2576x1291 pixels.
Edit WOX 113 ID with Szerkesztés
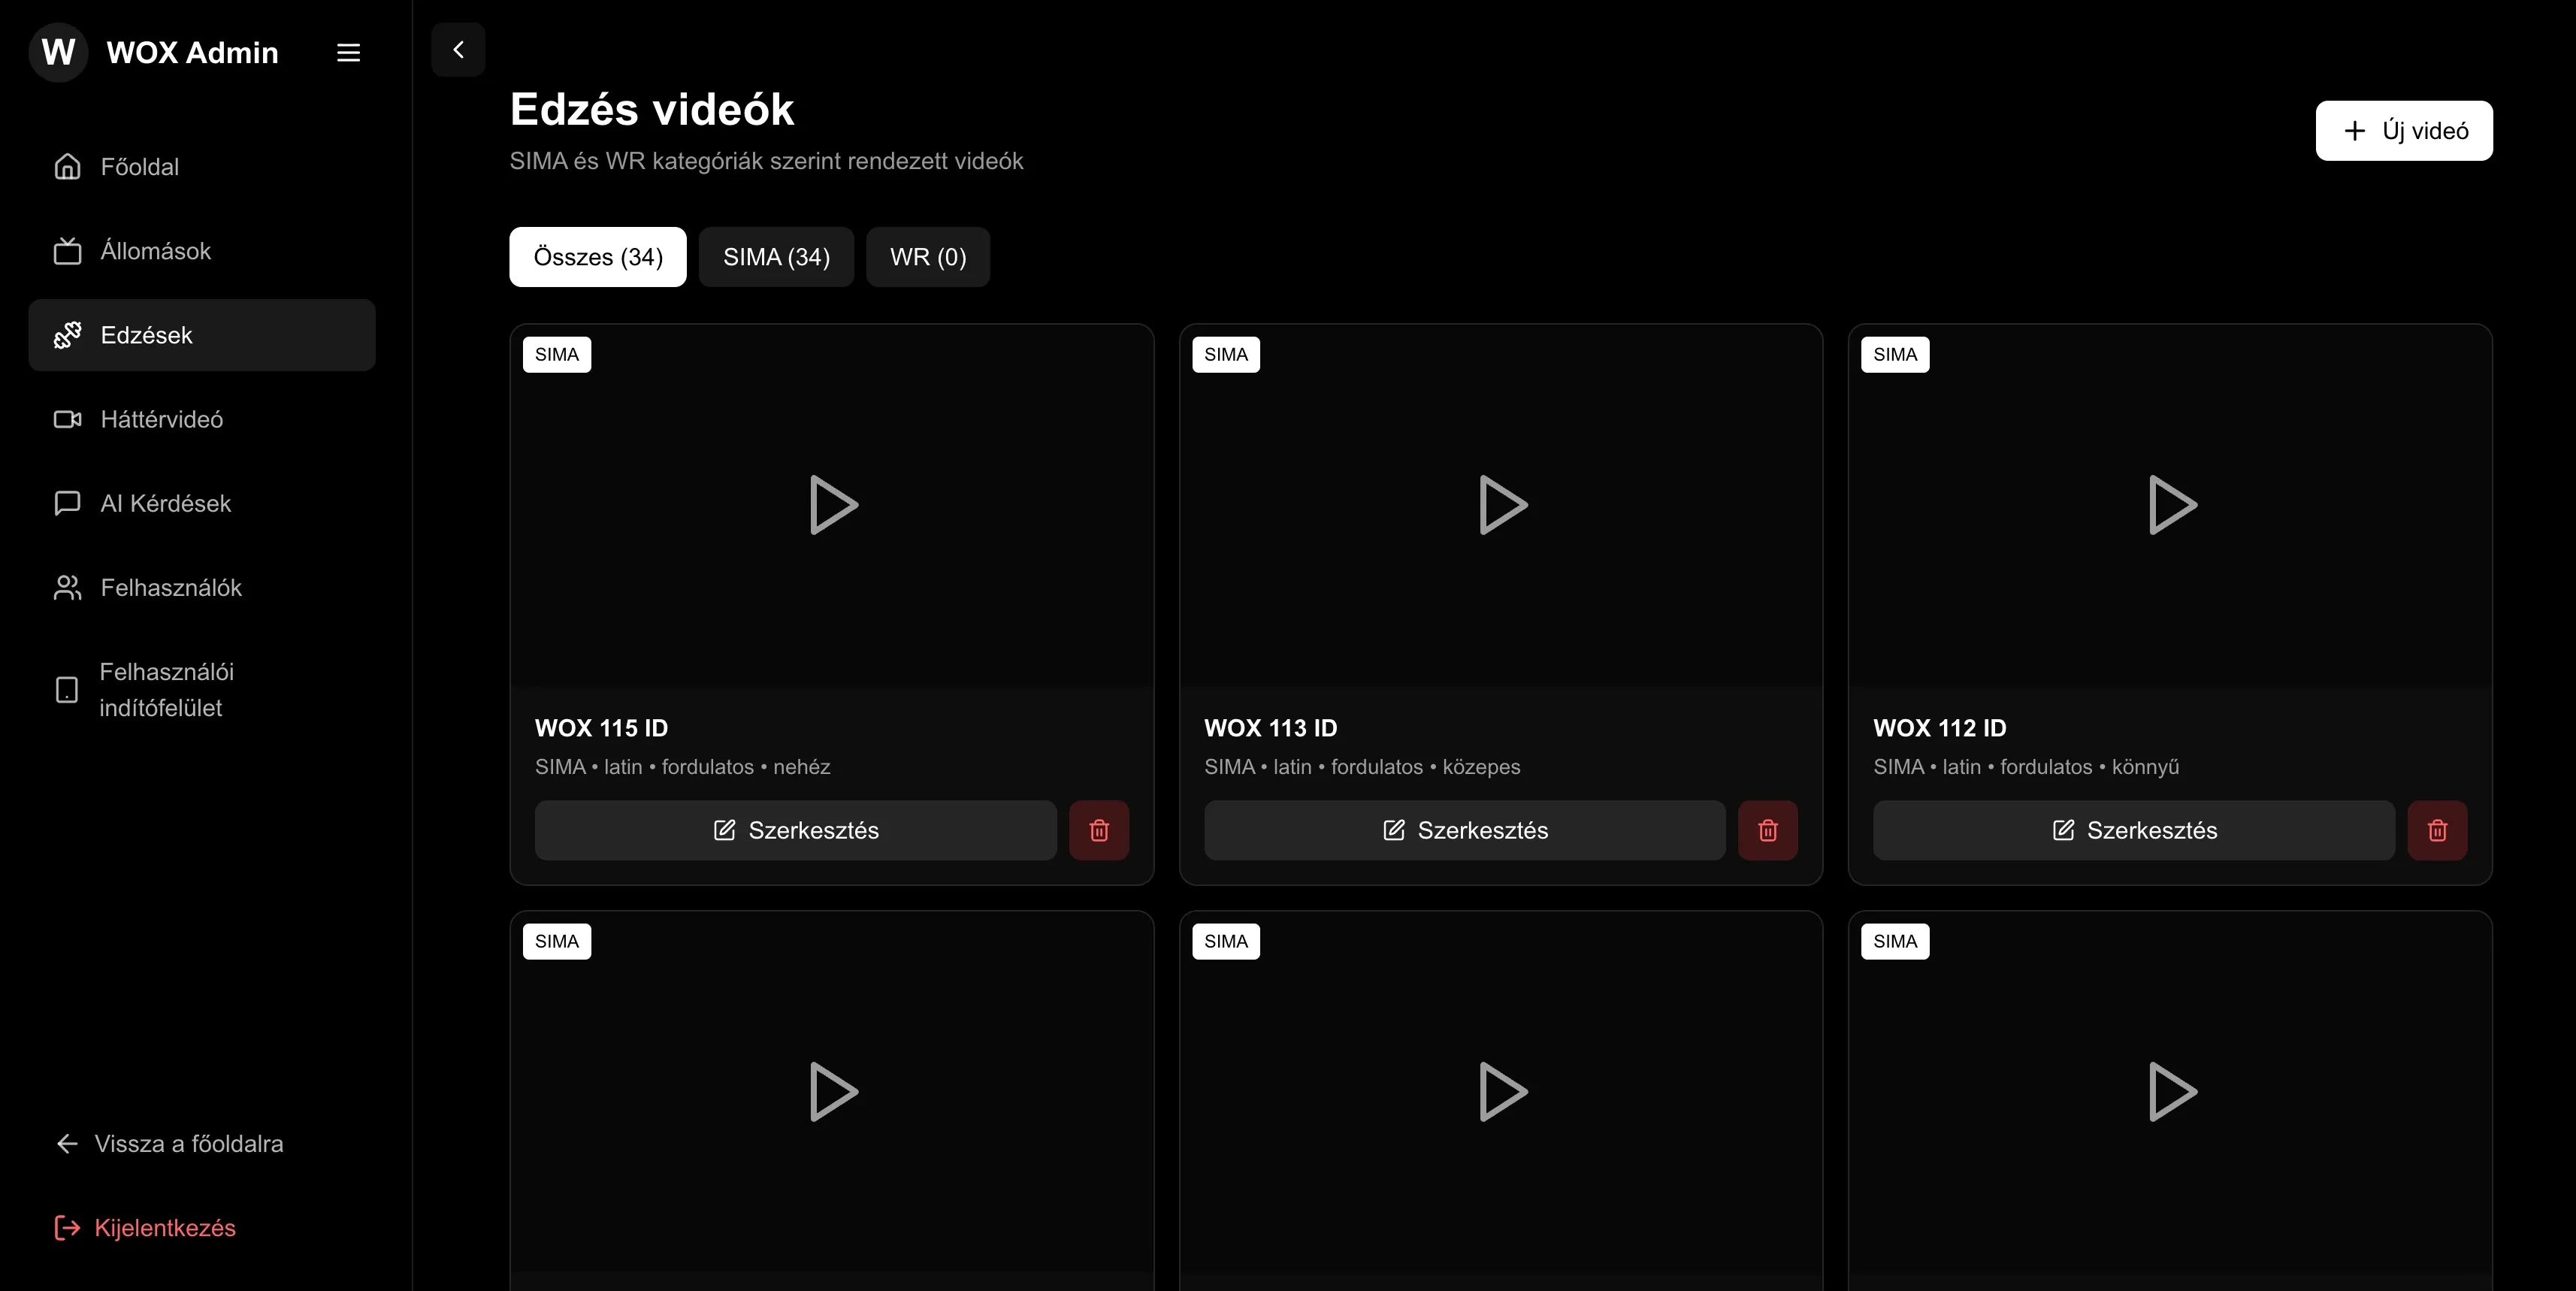pyautogui.click(x=1465, y=830)
